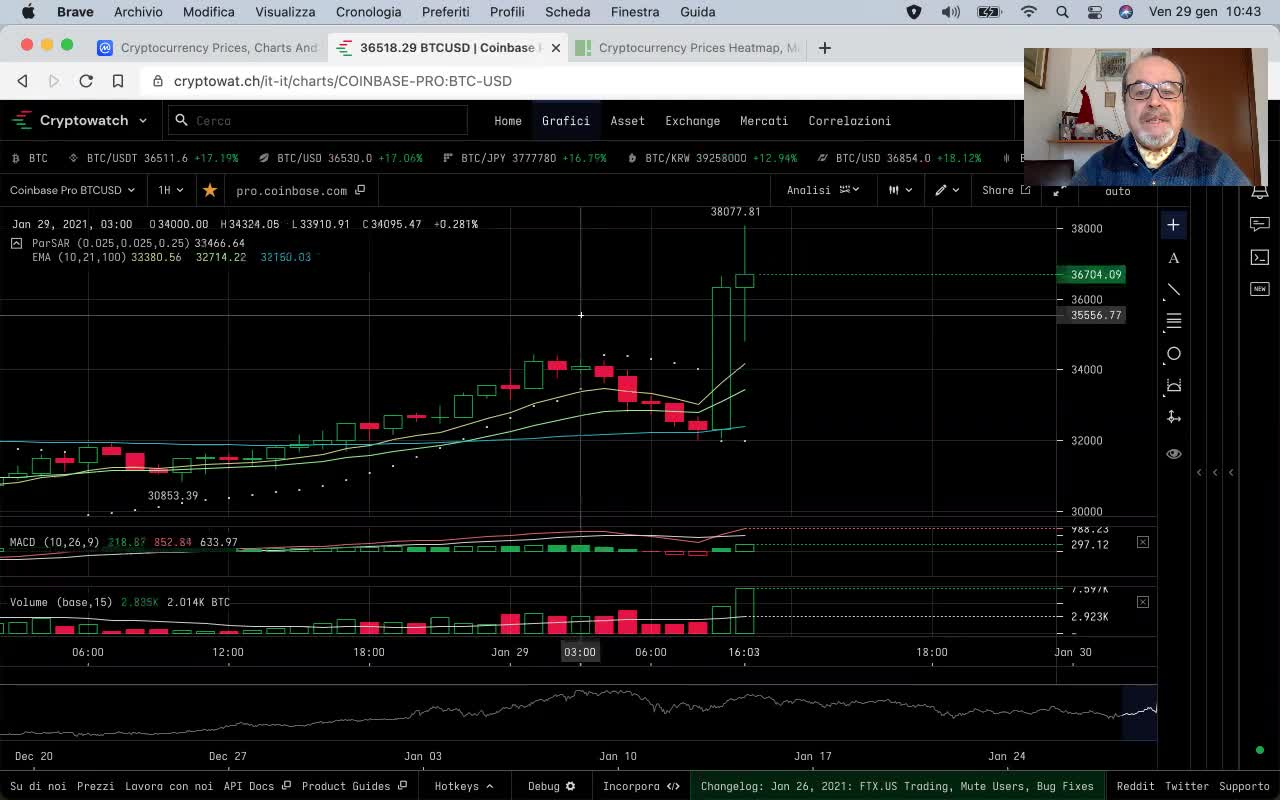Expand the Hotkeys footer menu
The image size is (1280, 800).
[x=464, y=786]
